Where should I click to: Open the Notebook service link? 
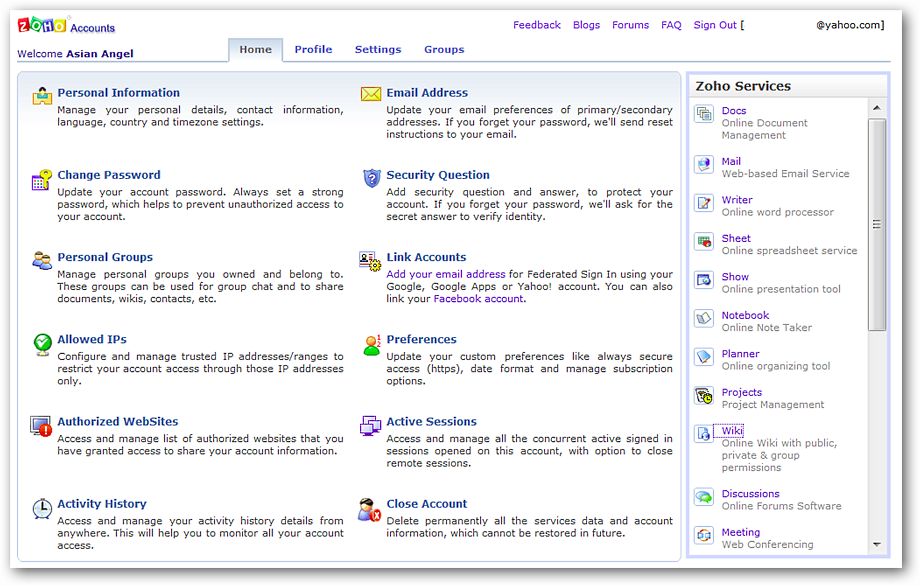[745, 315]
